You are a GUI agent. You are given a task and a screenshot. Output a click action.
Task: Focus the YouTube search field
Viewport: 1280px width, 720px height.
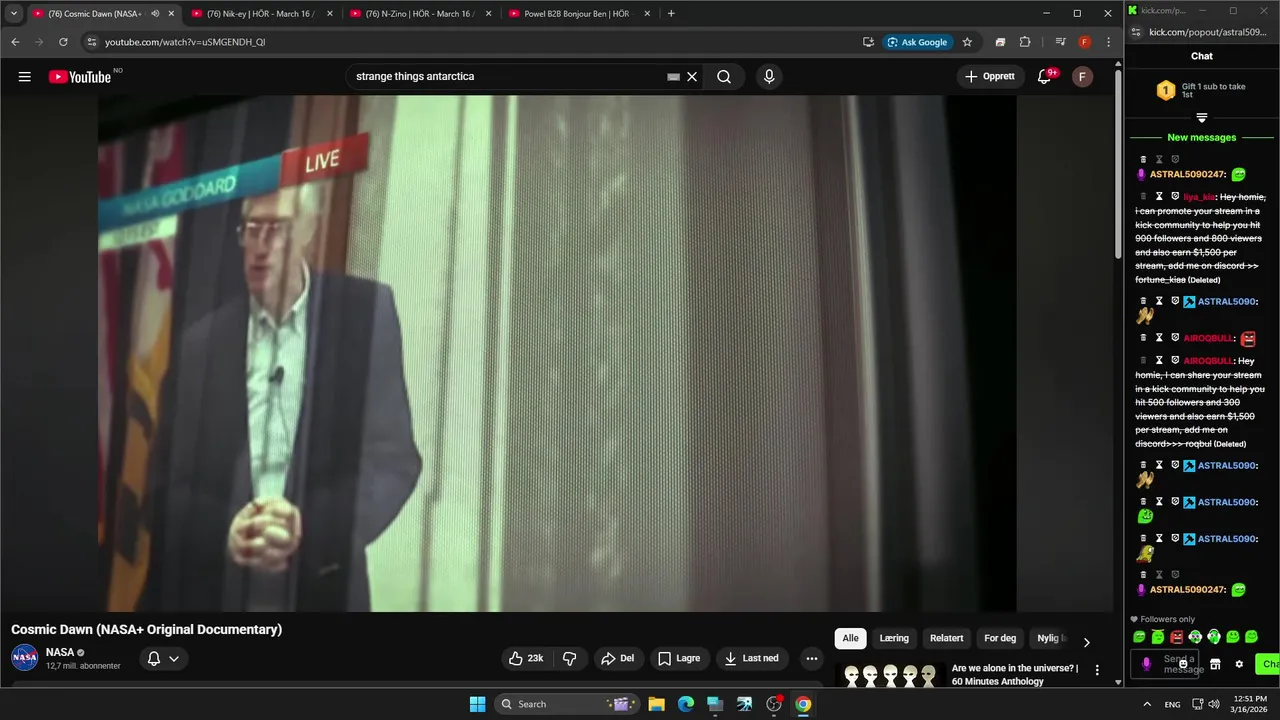(x=509, y=76)
